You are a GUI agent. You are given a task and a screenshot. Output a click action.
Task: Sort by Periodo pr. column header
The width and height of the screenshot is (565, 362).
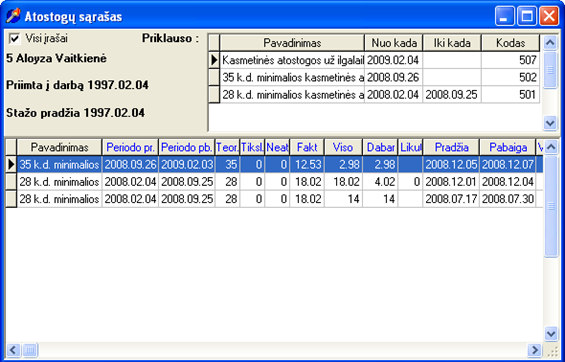tap(130, 147)
